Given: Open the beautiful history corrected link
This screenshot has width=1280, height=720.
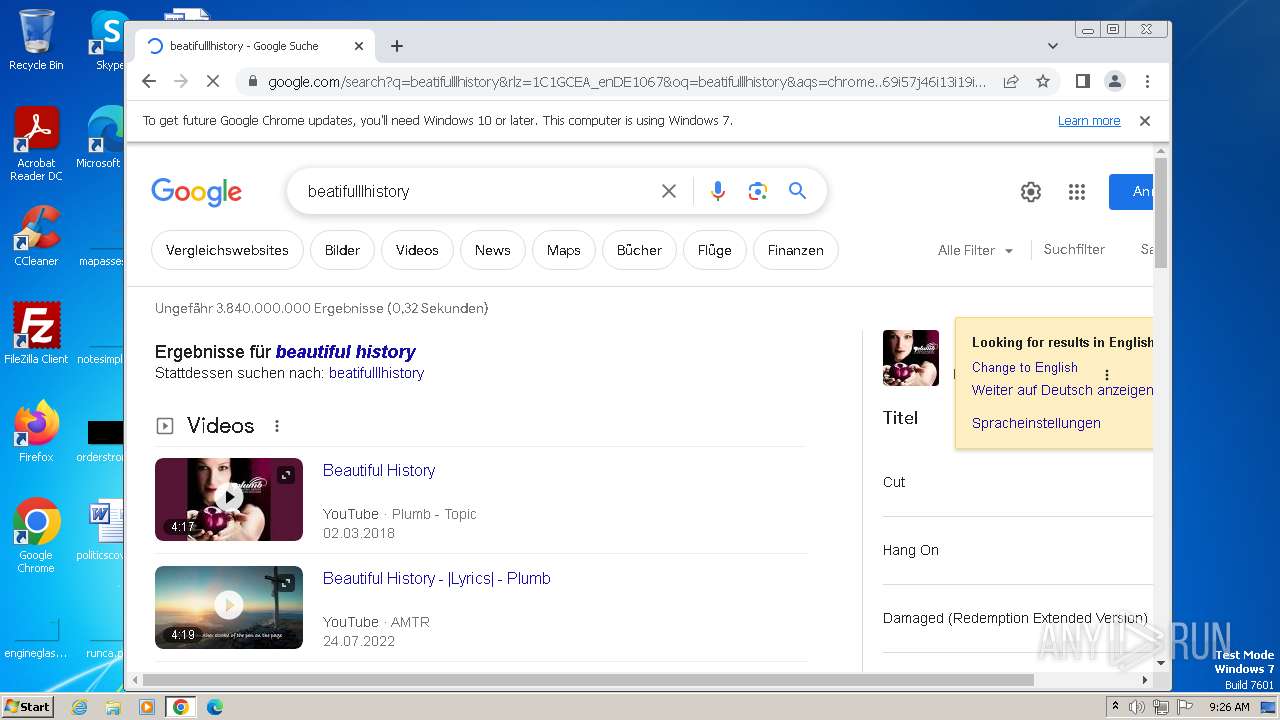Looking at the screenshot, I should click(345, 351).
